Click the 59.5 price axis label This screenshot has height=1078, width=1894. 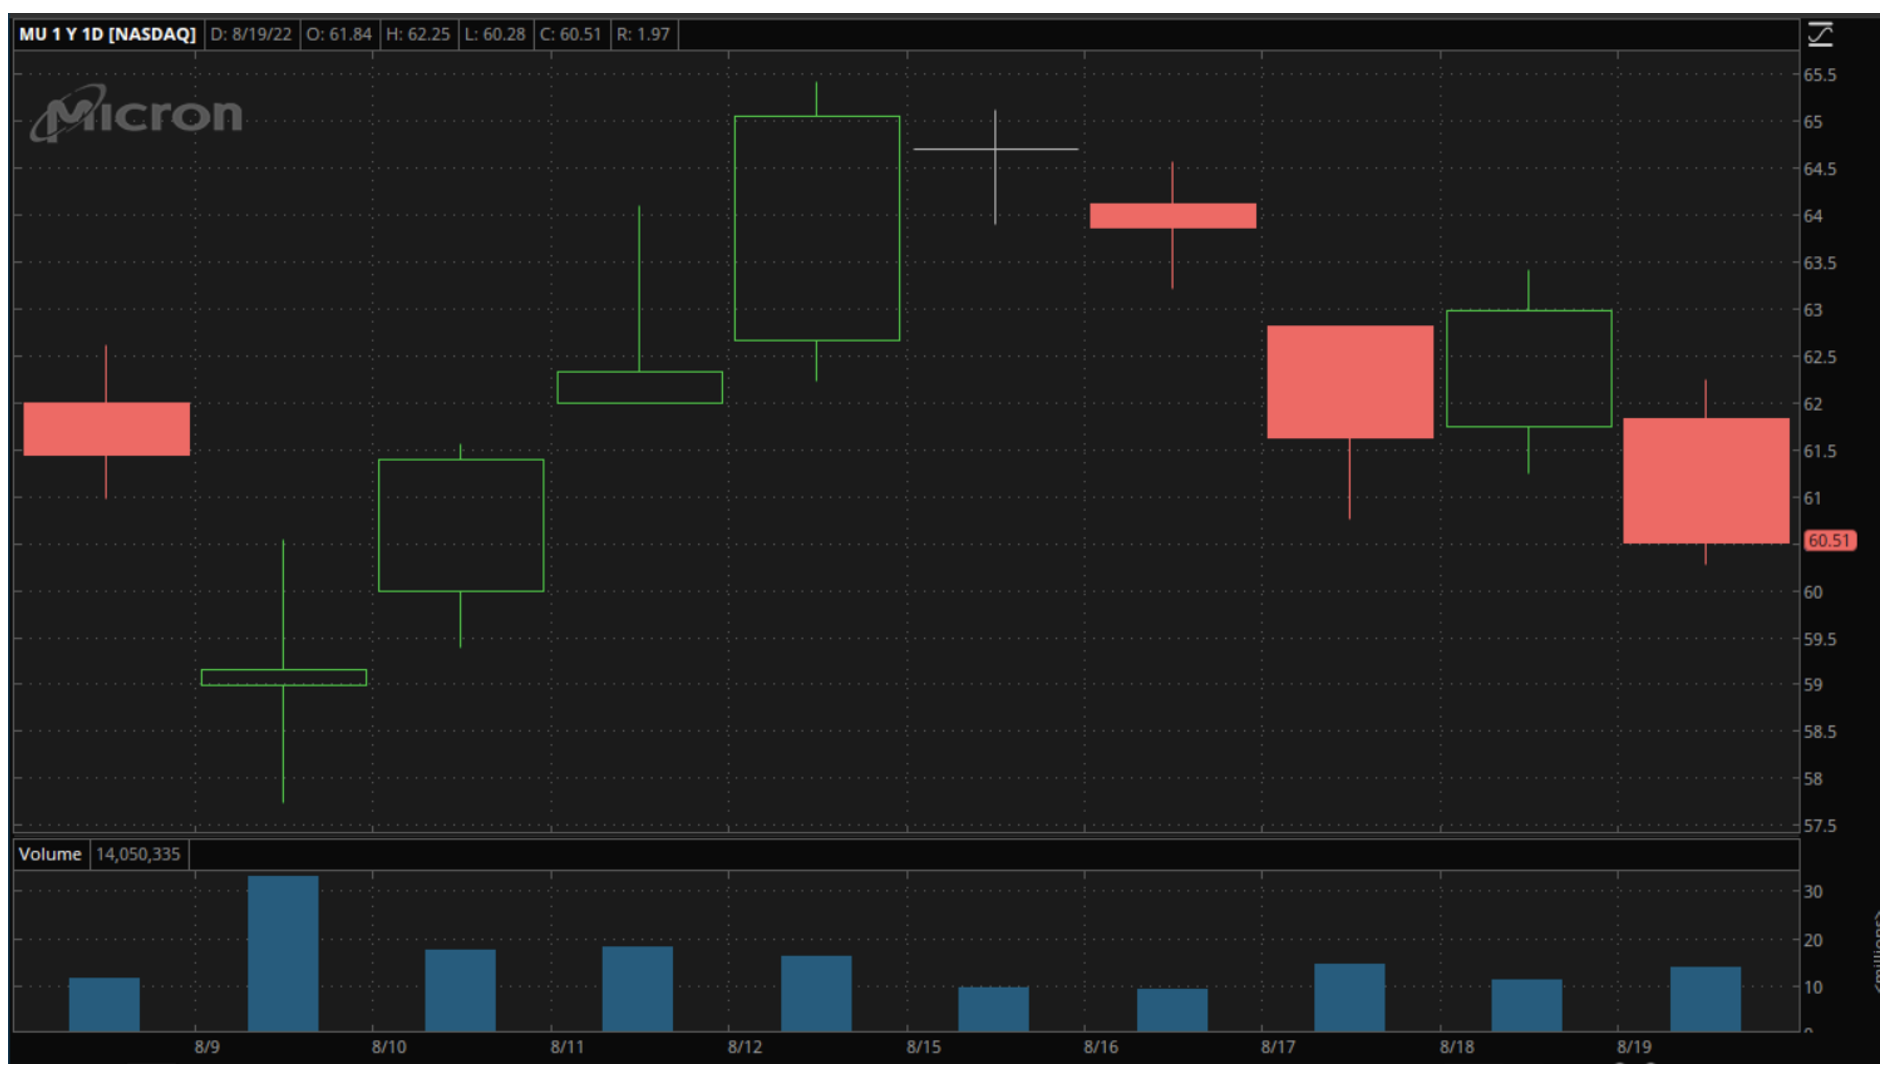1820,639
